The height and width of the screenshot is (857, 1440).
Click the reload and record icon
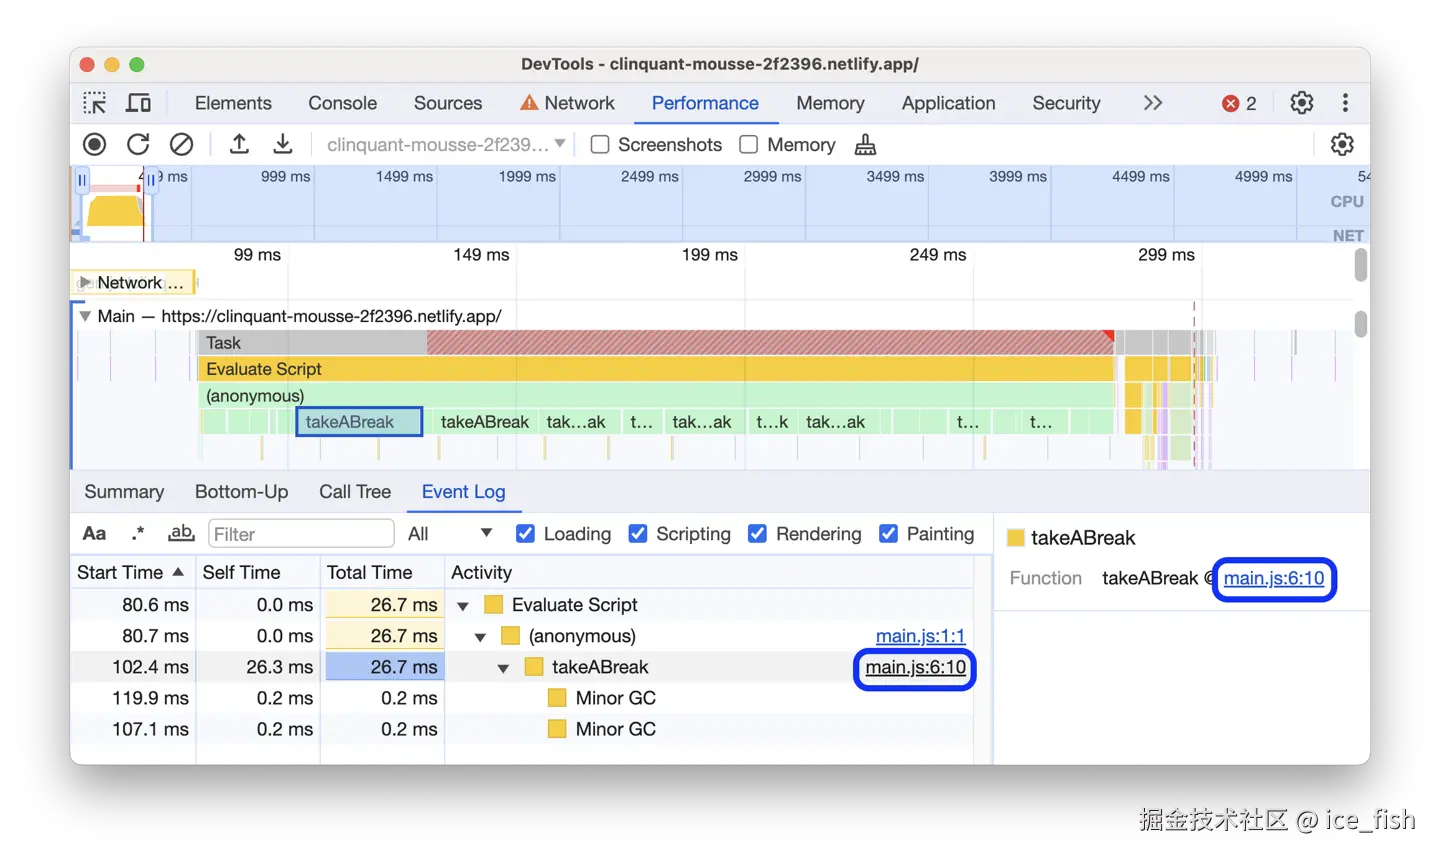(x=138, y=144)
